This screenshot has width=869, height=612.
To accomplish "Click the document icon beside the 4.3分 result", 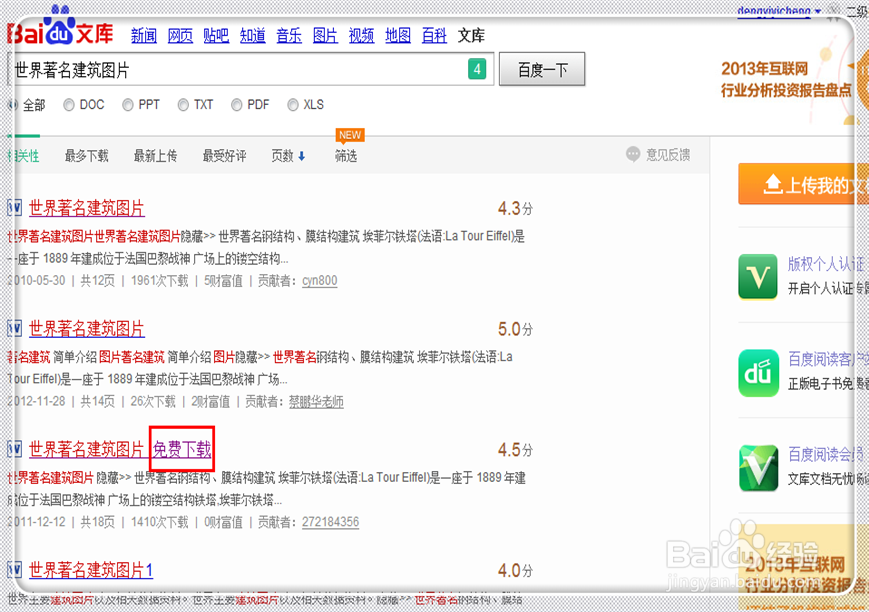I will [x=15, y=208].
